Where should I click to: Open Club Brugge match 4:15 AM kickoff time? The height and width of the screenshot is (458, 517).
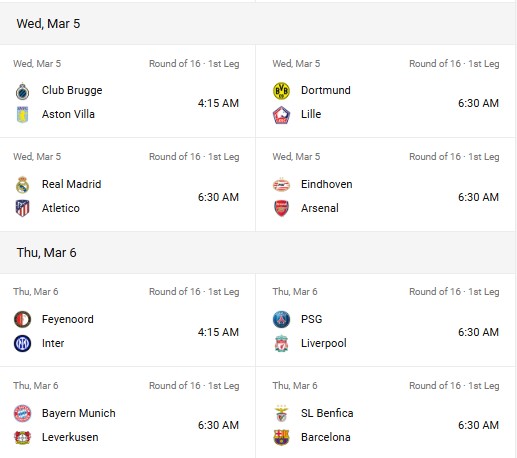point(218,103)
